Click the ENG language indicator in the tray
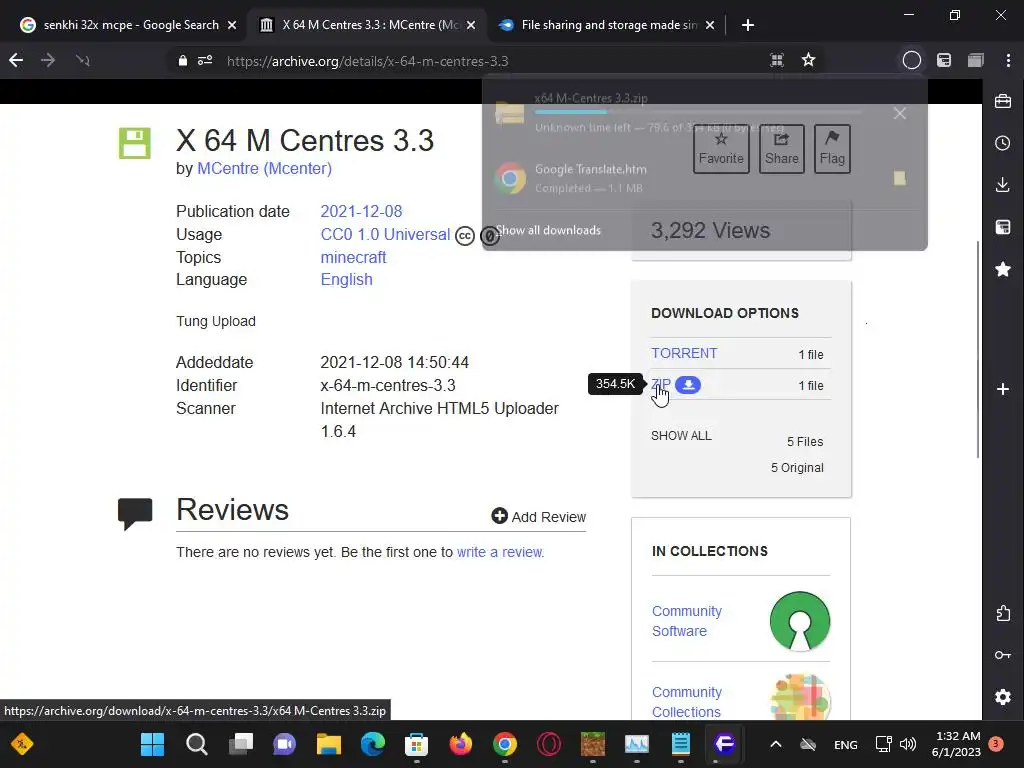Image resolution: width=1024 pixels, height=768 pixels. coord(846,744)
